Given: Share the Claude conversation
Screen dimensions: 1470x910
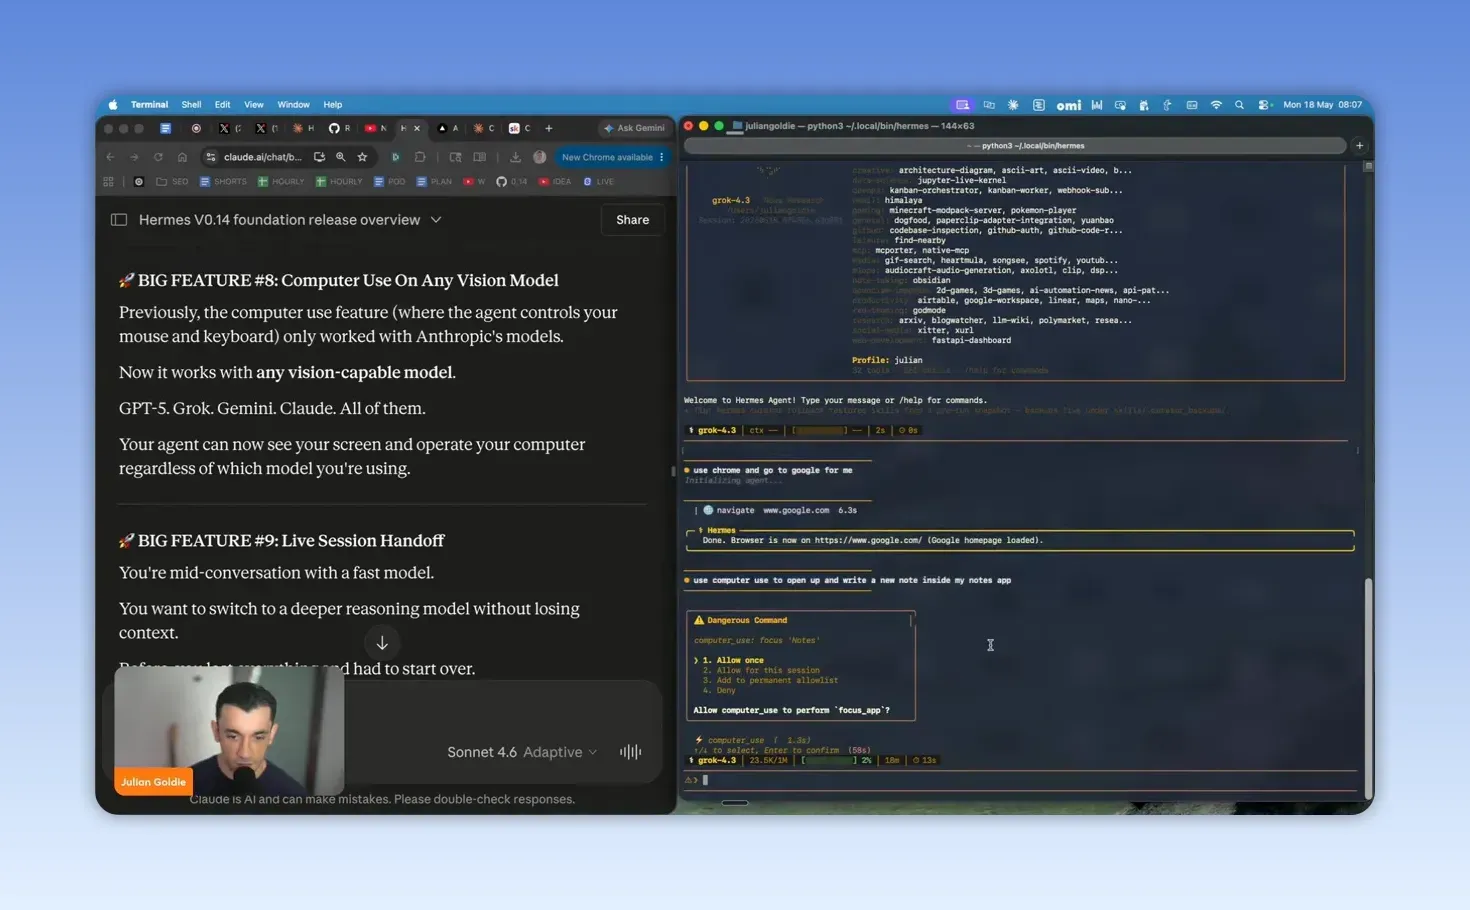Looking at the screenshot, I should [632, 220].
